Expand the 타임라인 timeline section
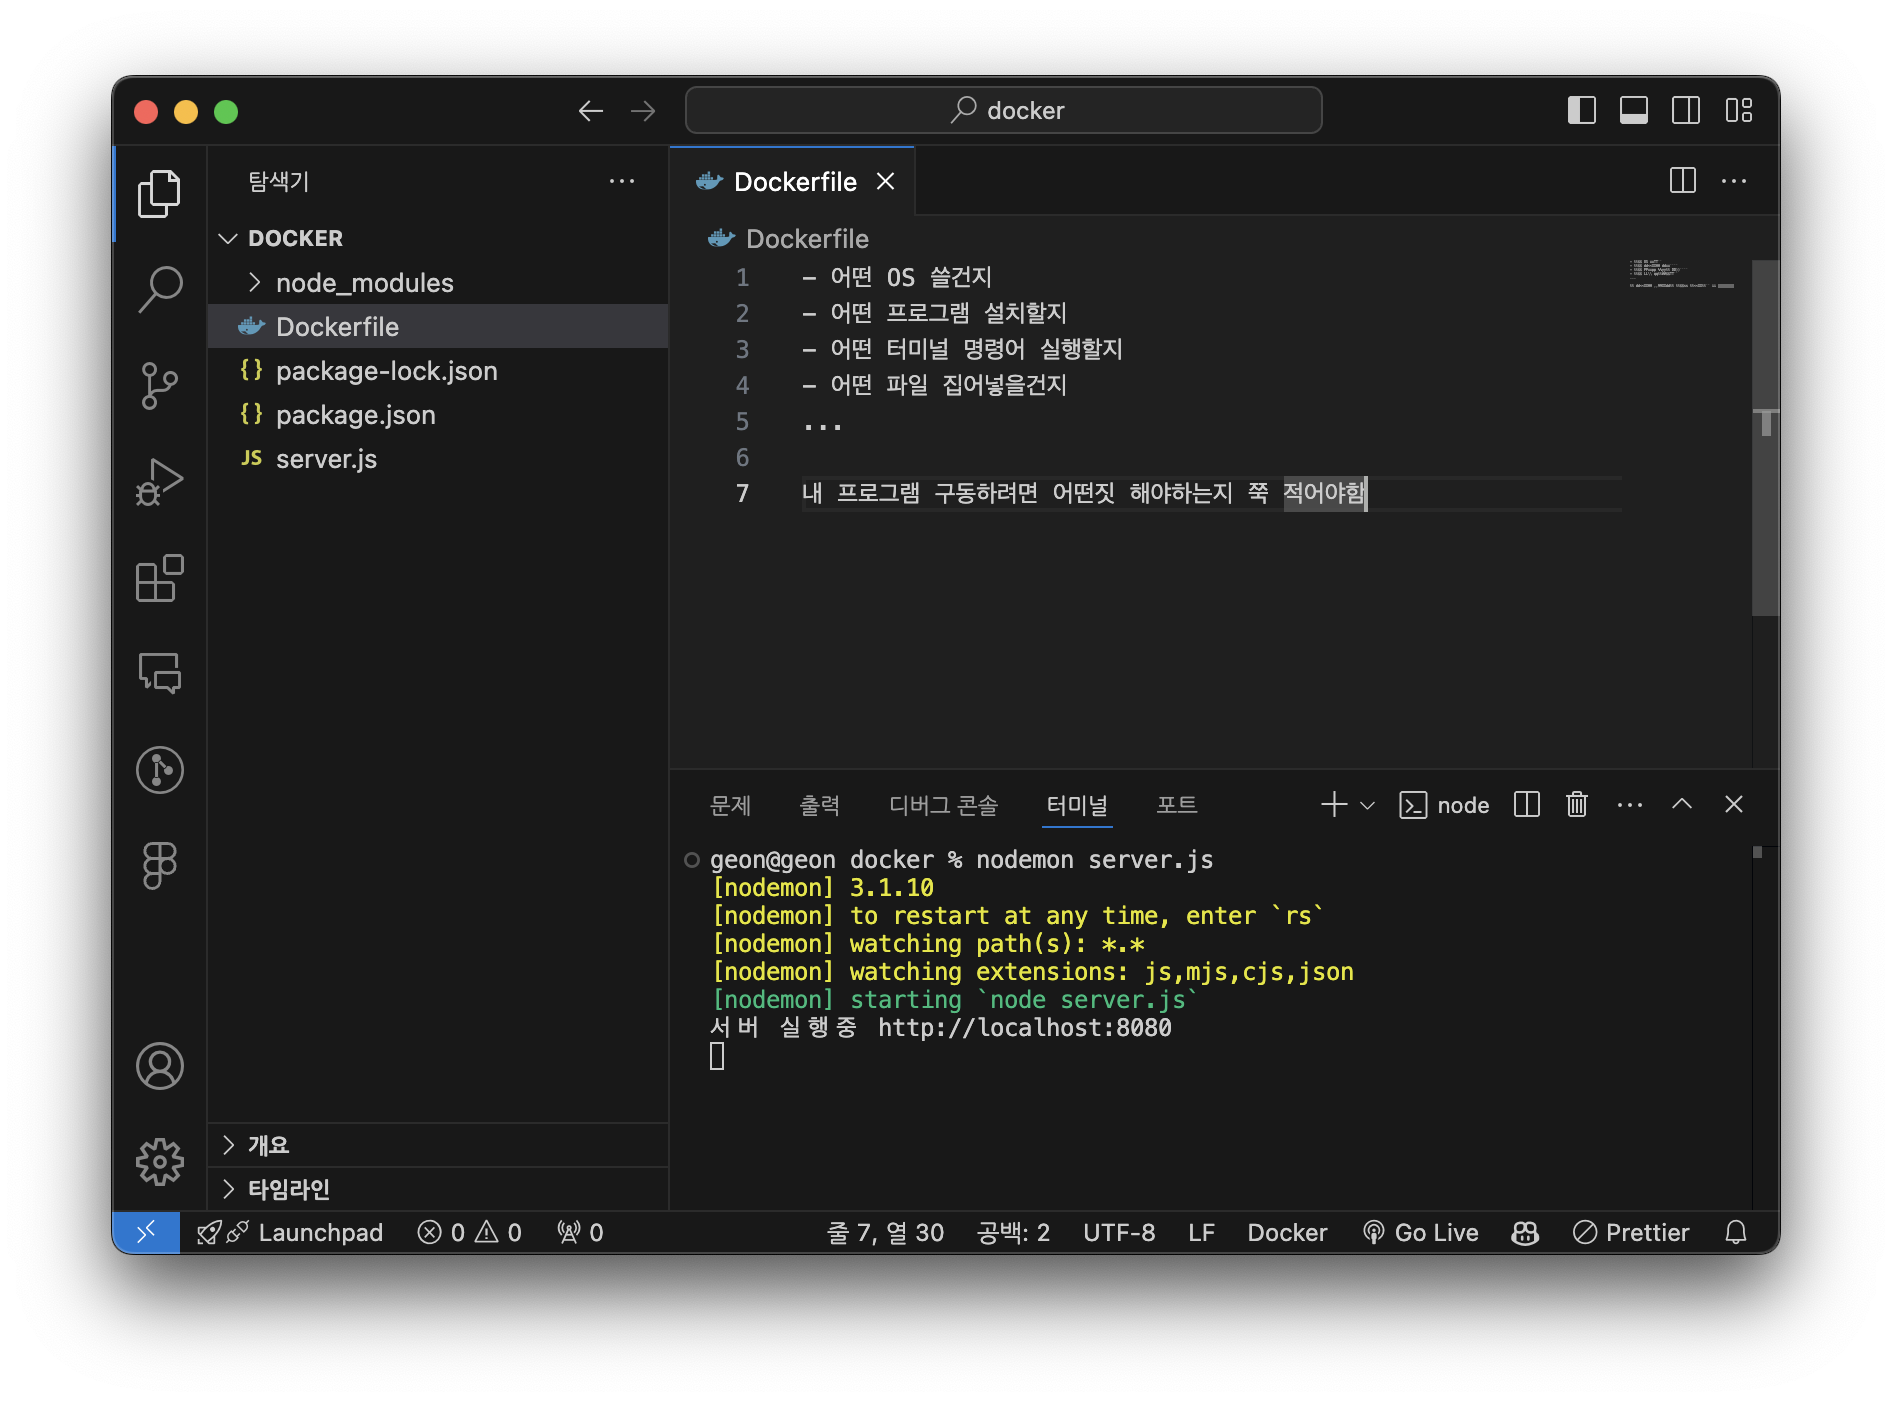The width and height of the screenshot is (1892, 1402). pyautogui.click(x=438, y=1189)
